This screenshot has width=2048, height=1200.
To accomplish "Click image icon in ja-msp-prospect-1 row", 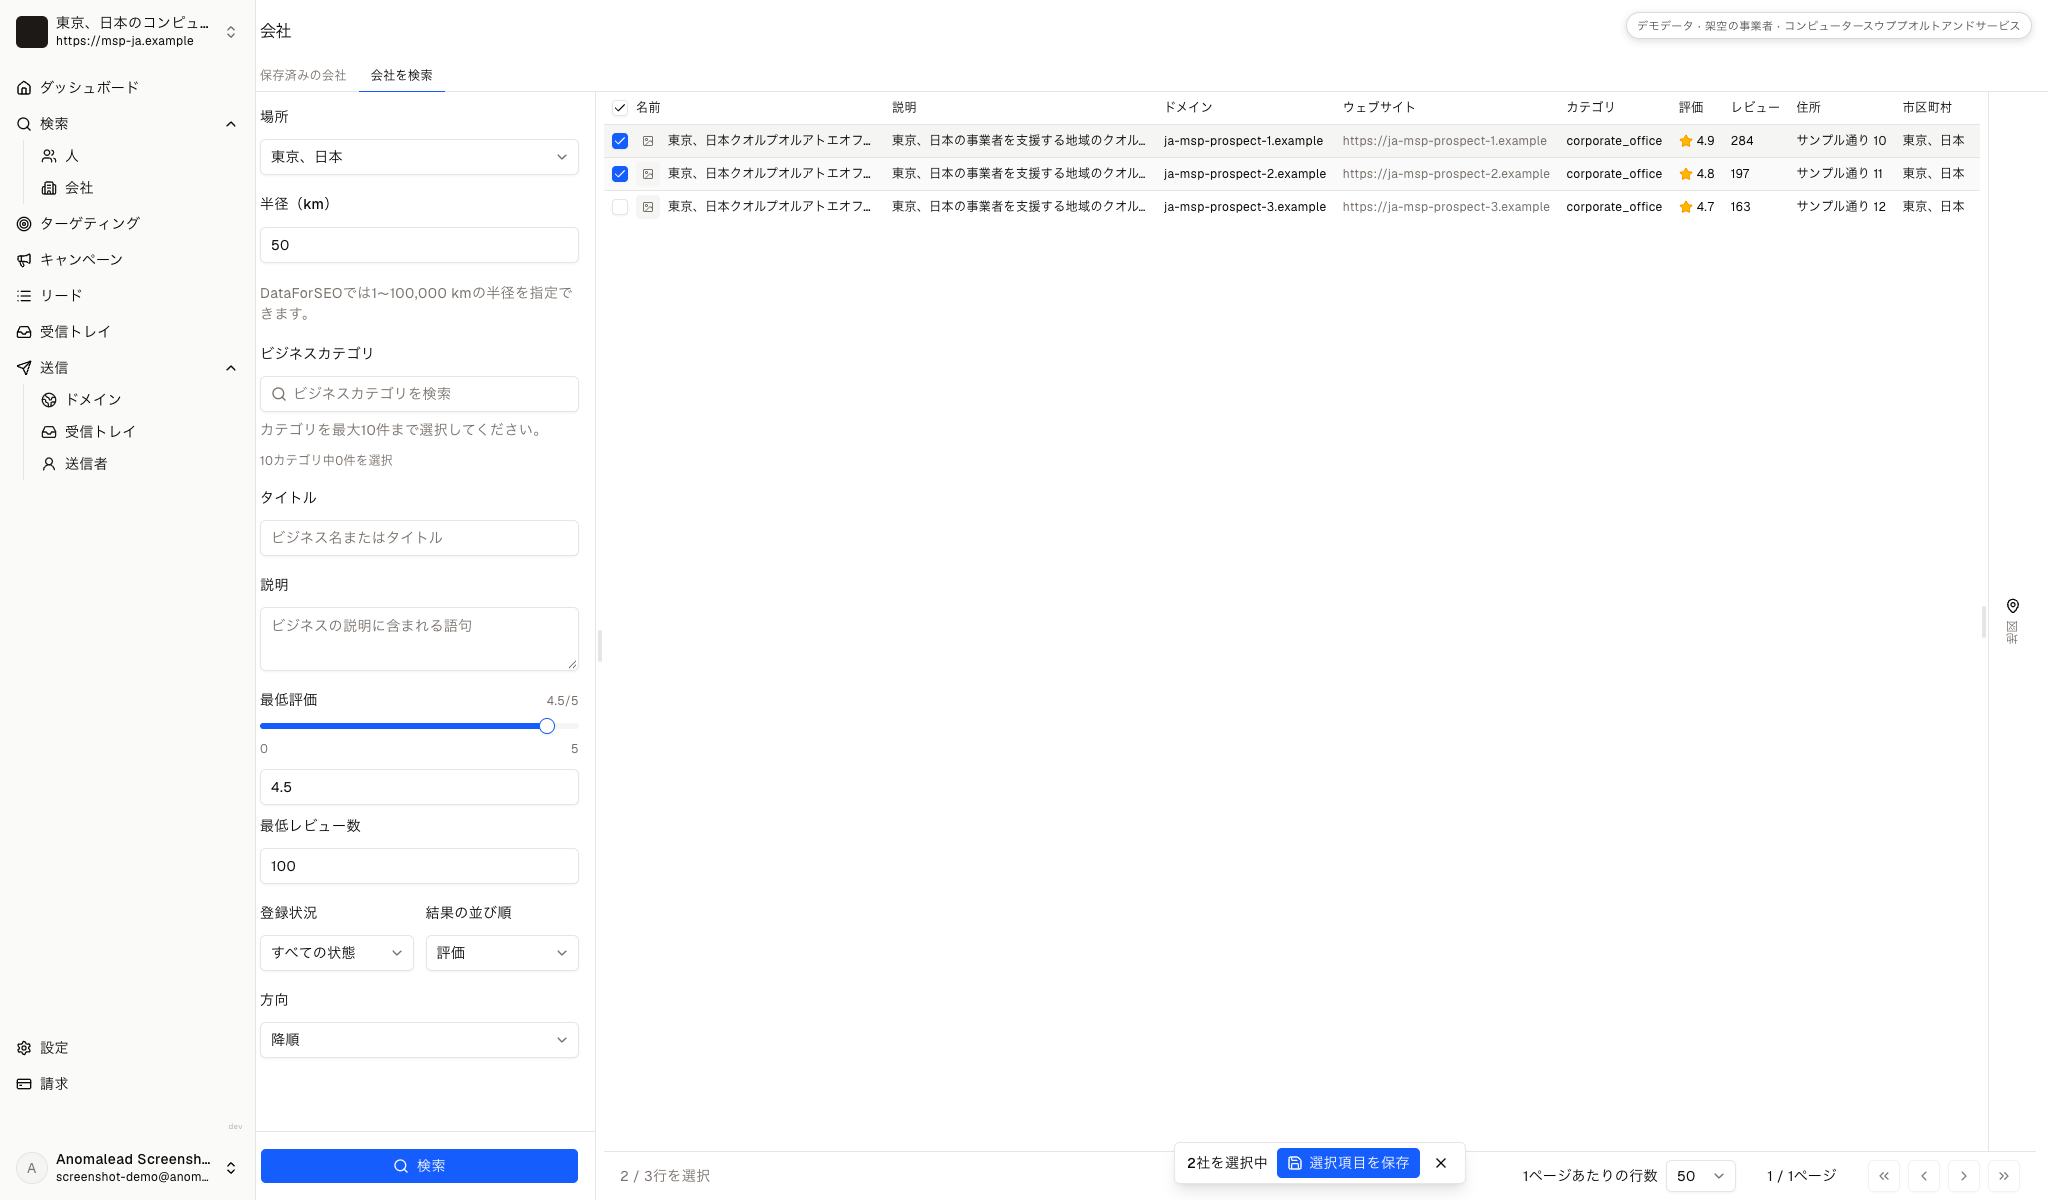I will 648,141.
